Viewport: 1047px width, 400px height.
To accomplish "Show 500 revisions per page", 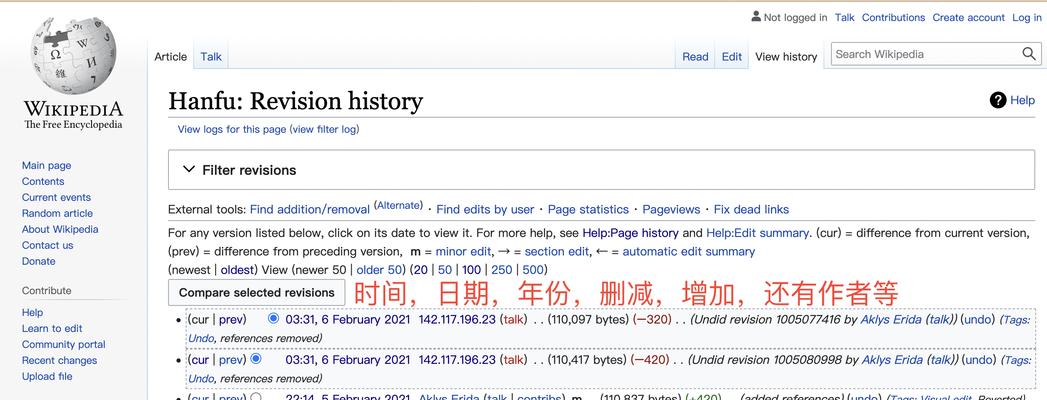I will click(533, 270).
